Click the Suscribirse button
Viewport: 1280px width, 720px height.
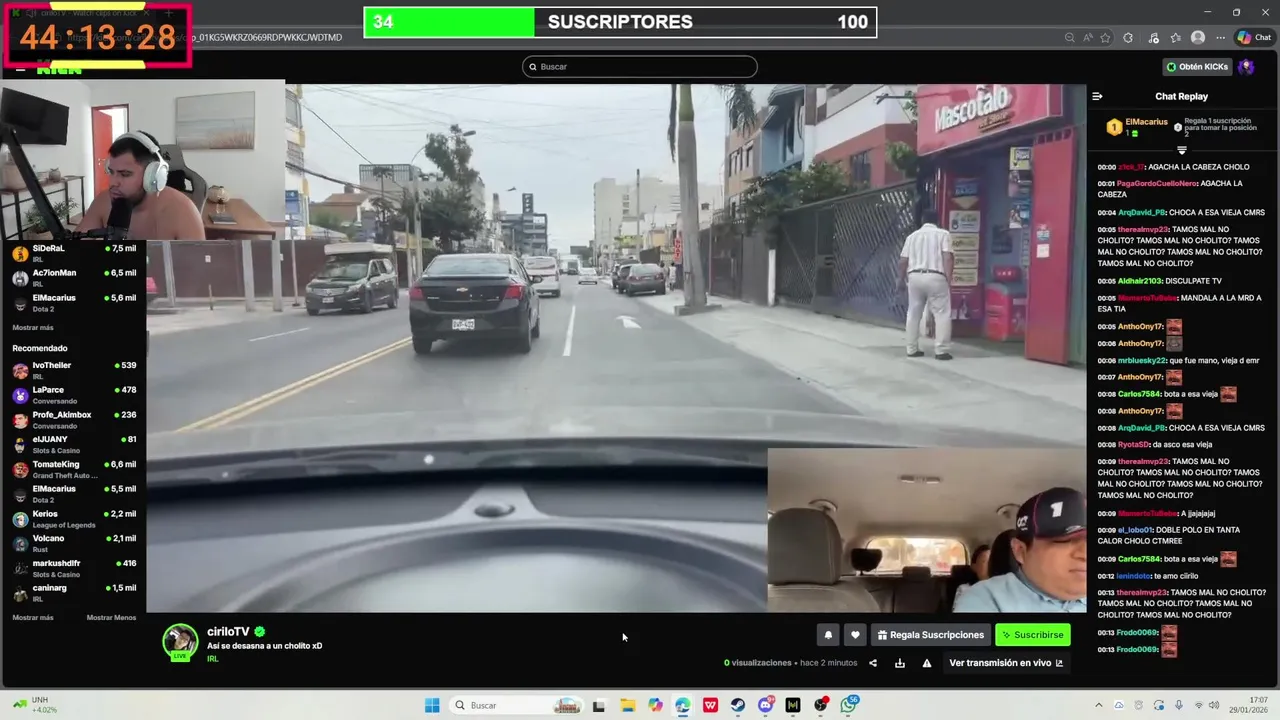pos(1033,635)
